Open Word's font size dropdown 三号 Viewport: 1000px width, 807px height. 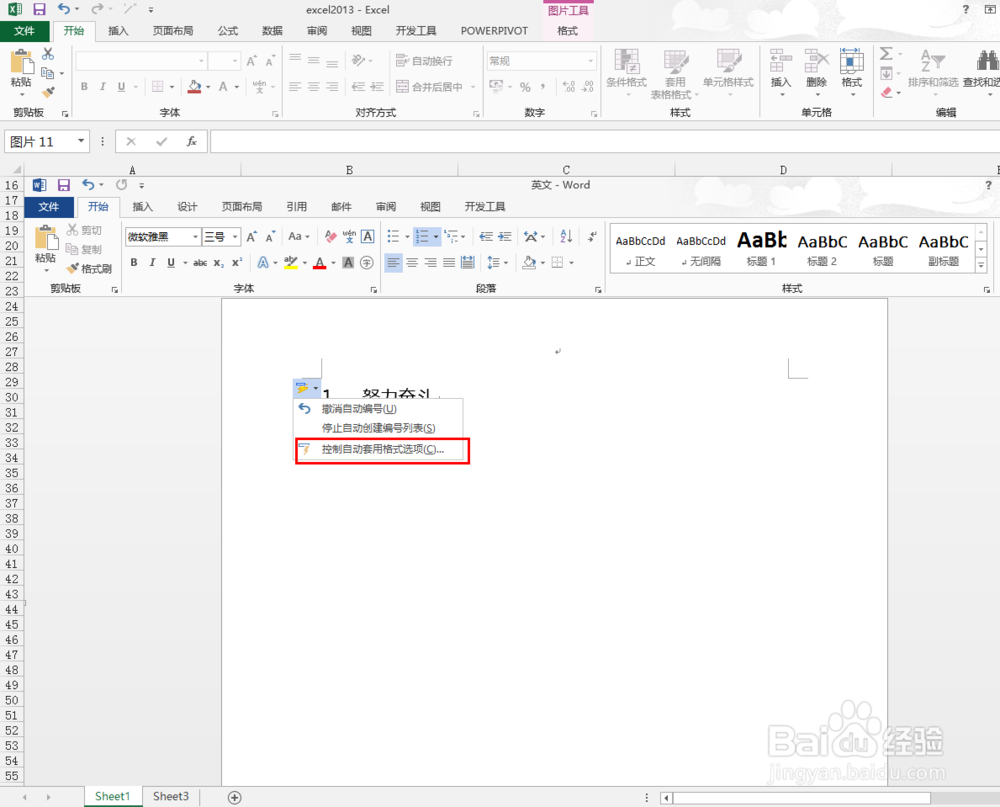[235, 237]
